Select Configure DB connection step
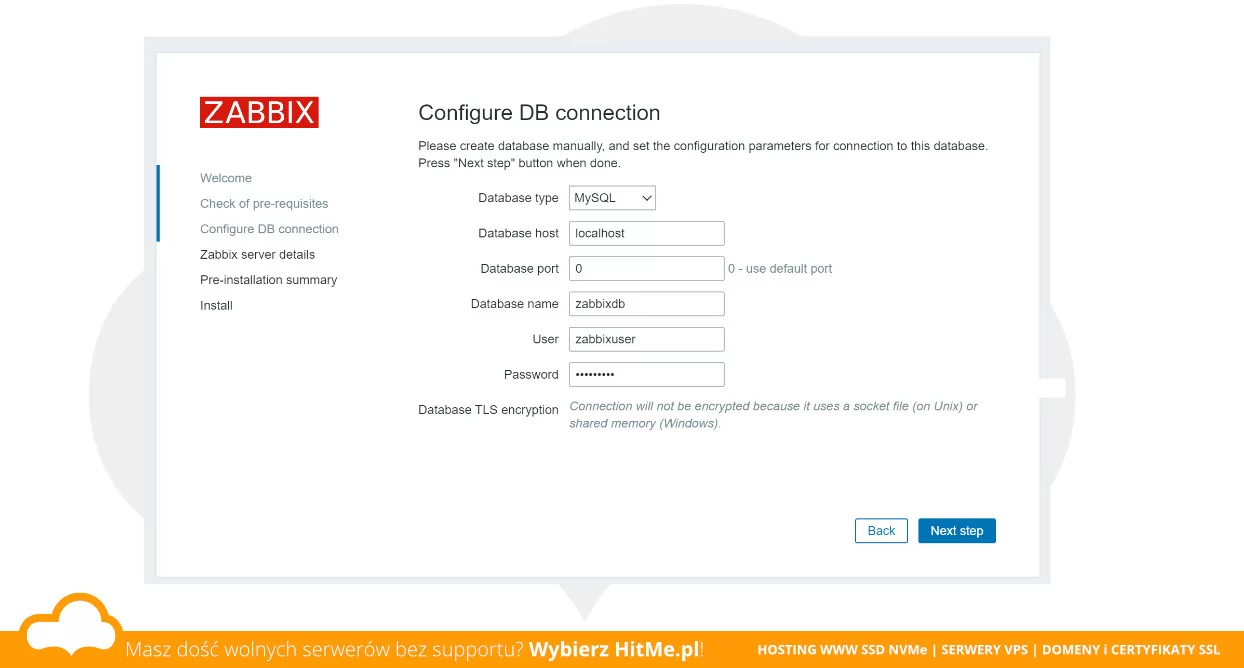 click(x=269, y=229)
